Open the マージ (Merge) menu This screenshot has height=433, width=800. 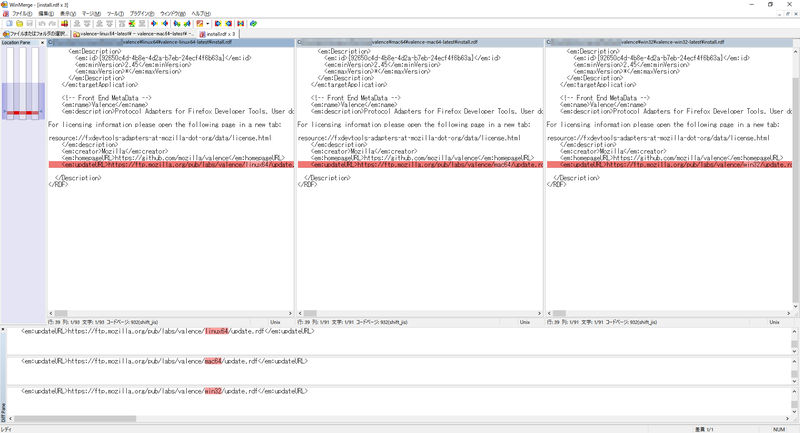[x=91, y=14]
